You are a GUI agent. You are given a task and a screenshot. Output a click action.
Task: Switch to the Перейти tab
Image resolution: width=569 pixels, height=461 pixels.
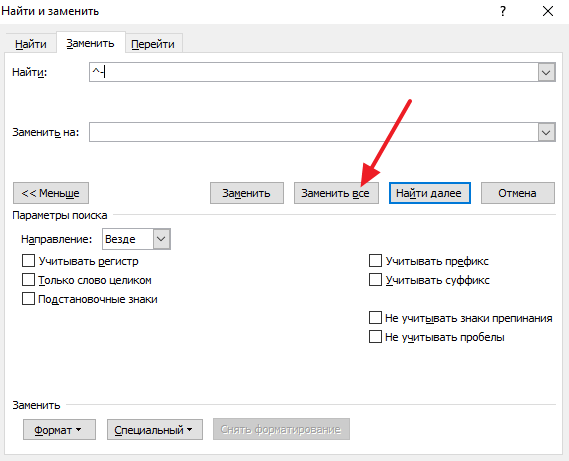coord(153,44)
